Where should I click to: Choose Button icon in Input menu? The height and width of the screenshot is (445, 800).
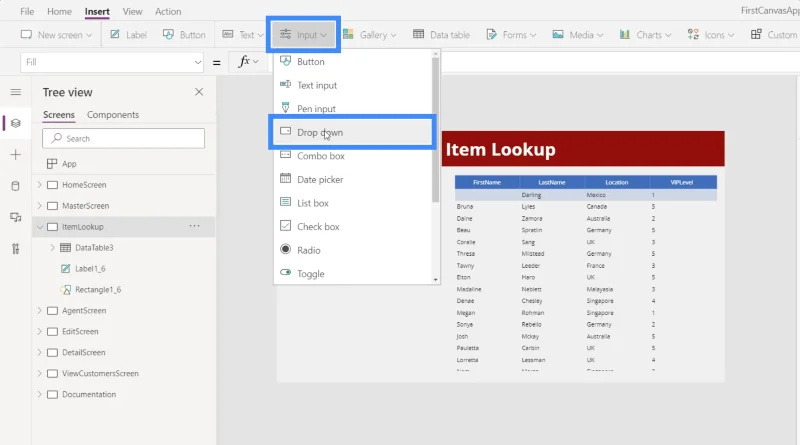(286, 61)
